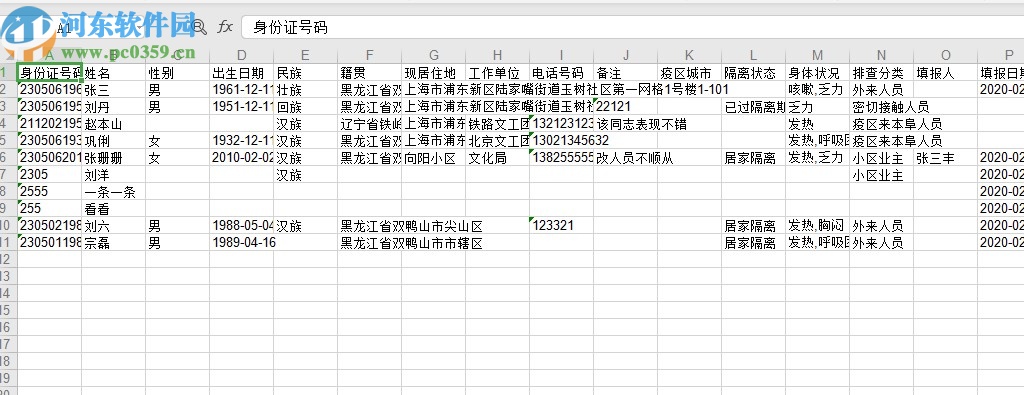Select the ID cell containing 2555

(x=50, y=191)
